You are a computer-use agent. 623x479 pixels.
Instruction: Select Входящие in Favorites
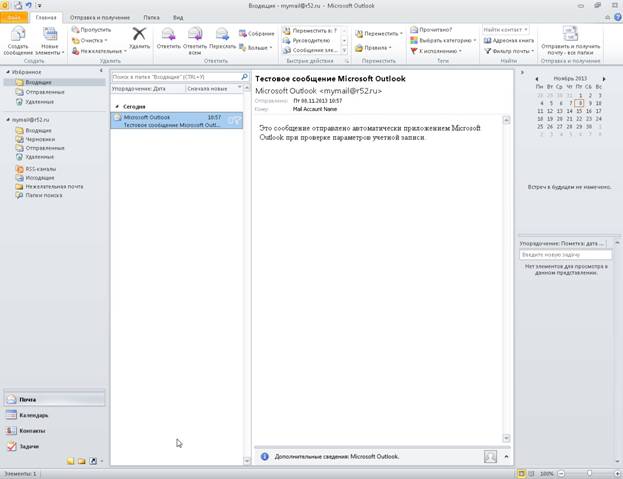point(38,82)
